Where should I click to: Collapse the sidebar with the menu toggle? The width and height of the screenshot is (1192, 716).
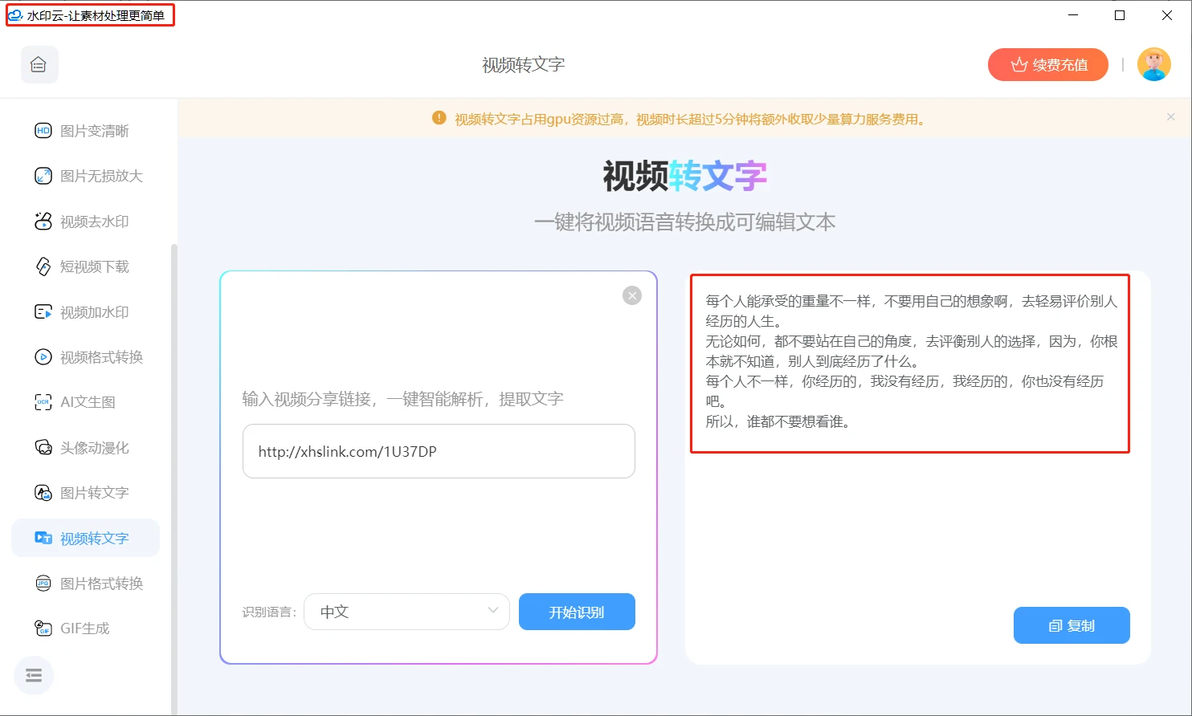(33, 675)
